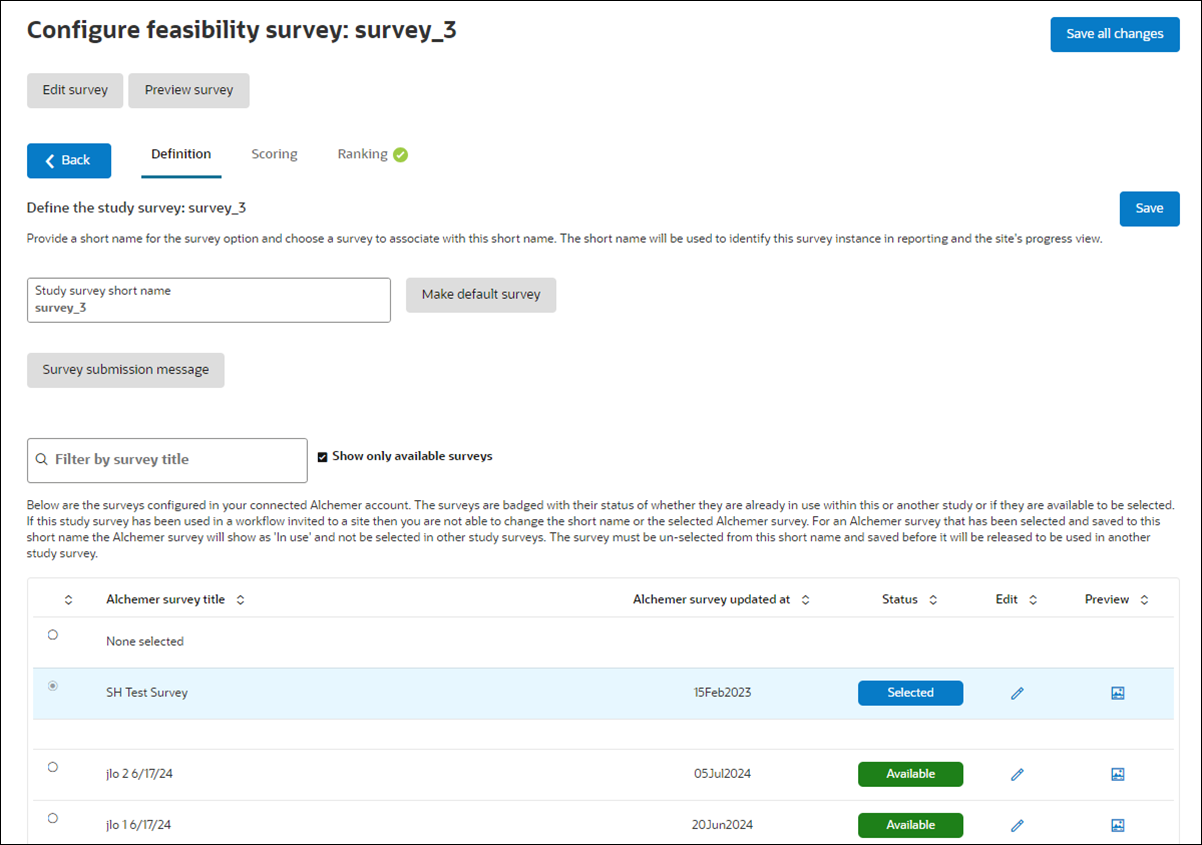1202x845 pixels.
Task: Switch to the Ranking tab
Action: pyautogui.click(x=362, y=154)
